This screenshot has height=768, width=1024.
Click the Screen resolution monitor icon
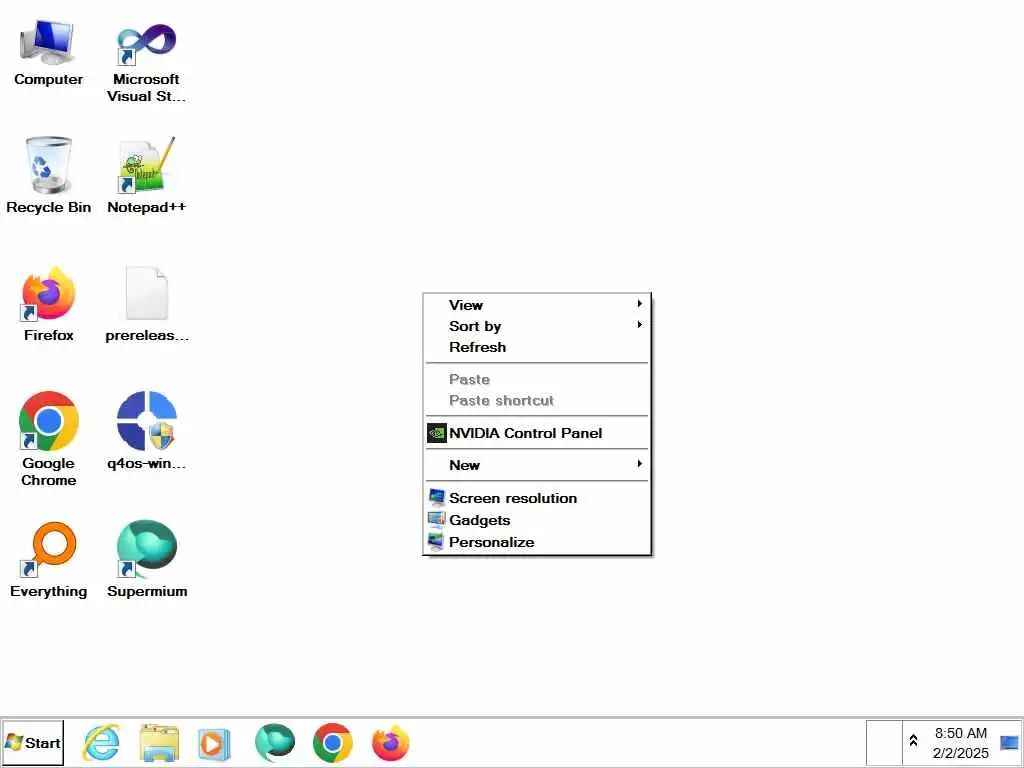coord(436,498)
